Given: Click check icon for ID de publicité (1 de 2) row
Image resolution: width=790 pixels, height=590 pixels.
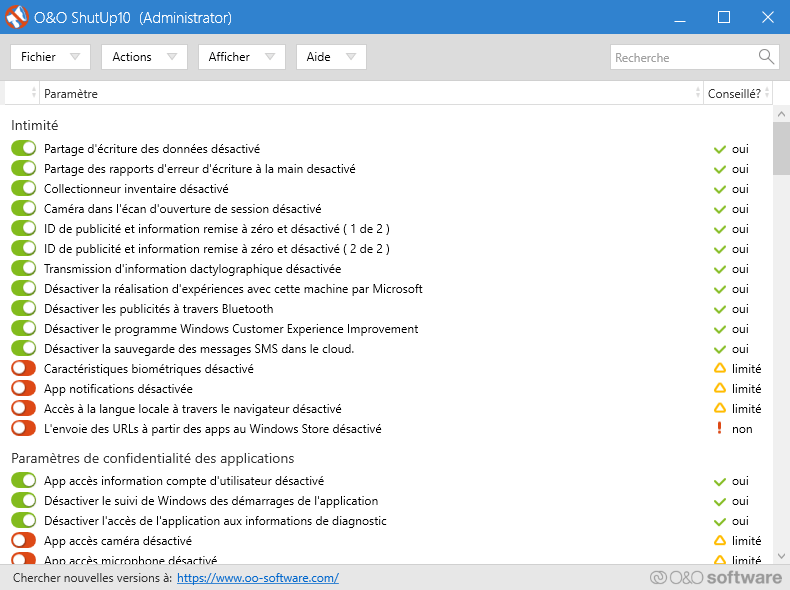Looking at the screenshot, I should click(719, 230).
